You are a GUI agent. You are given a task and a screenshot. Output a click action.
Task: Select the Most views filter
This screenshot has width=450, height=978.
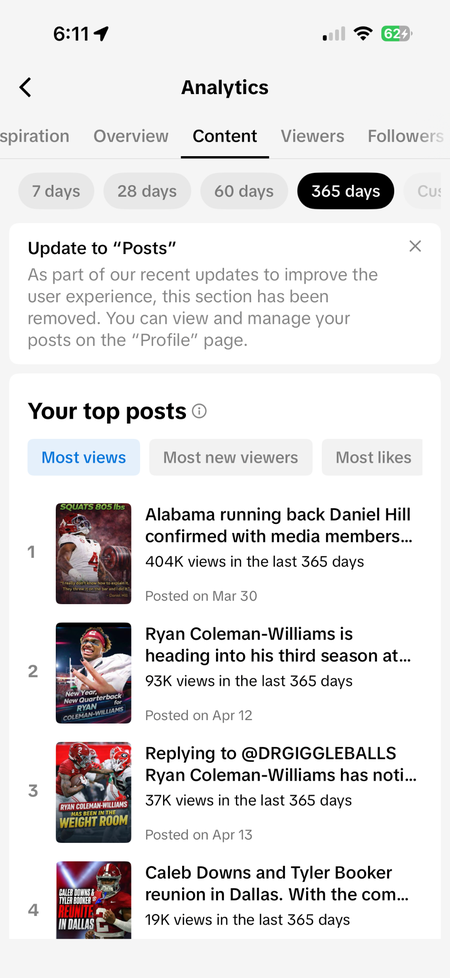point(84,457)
